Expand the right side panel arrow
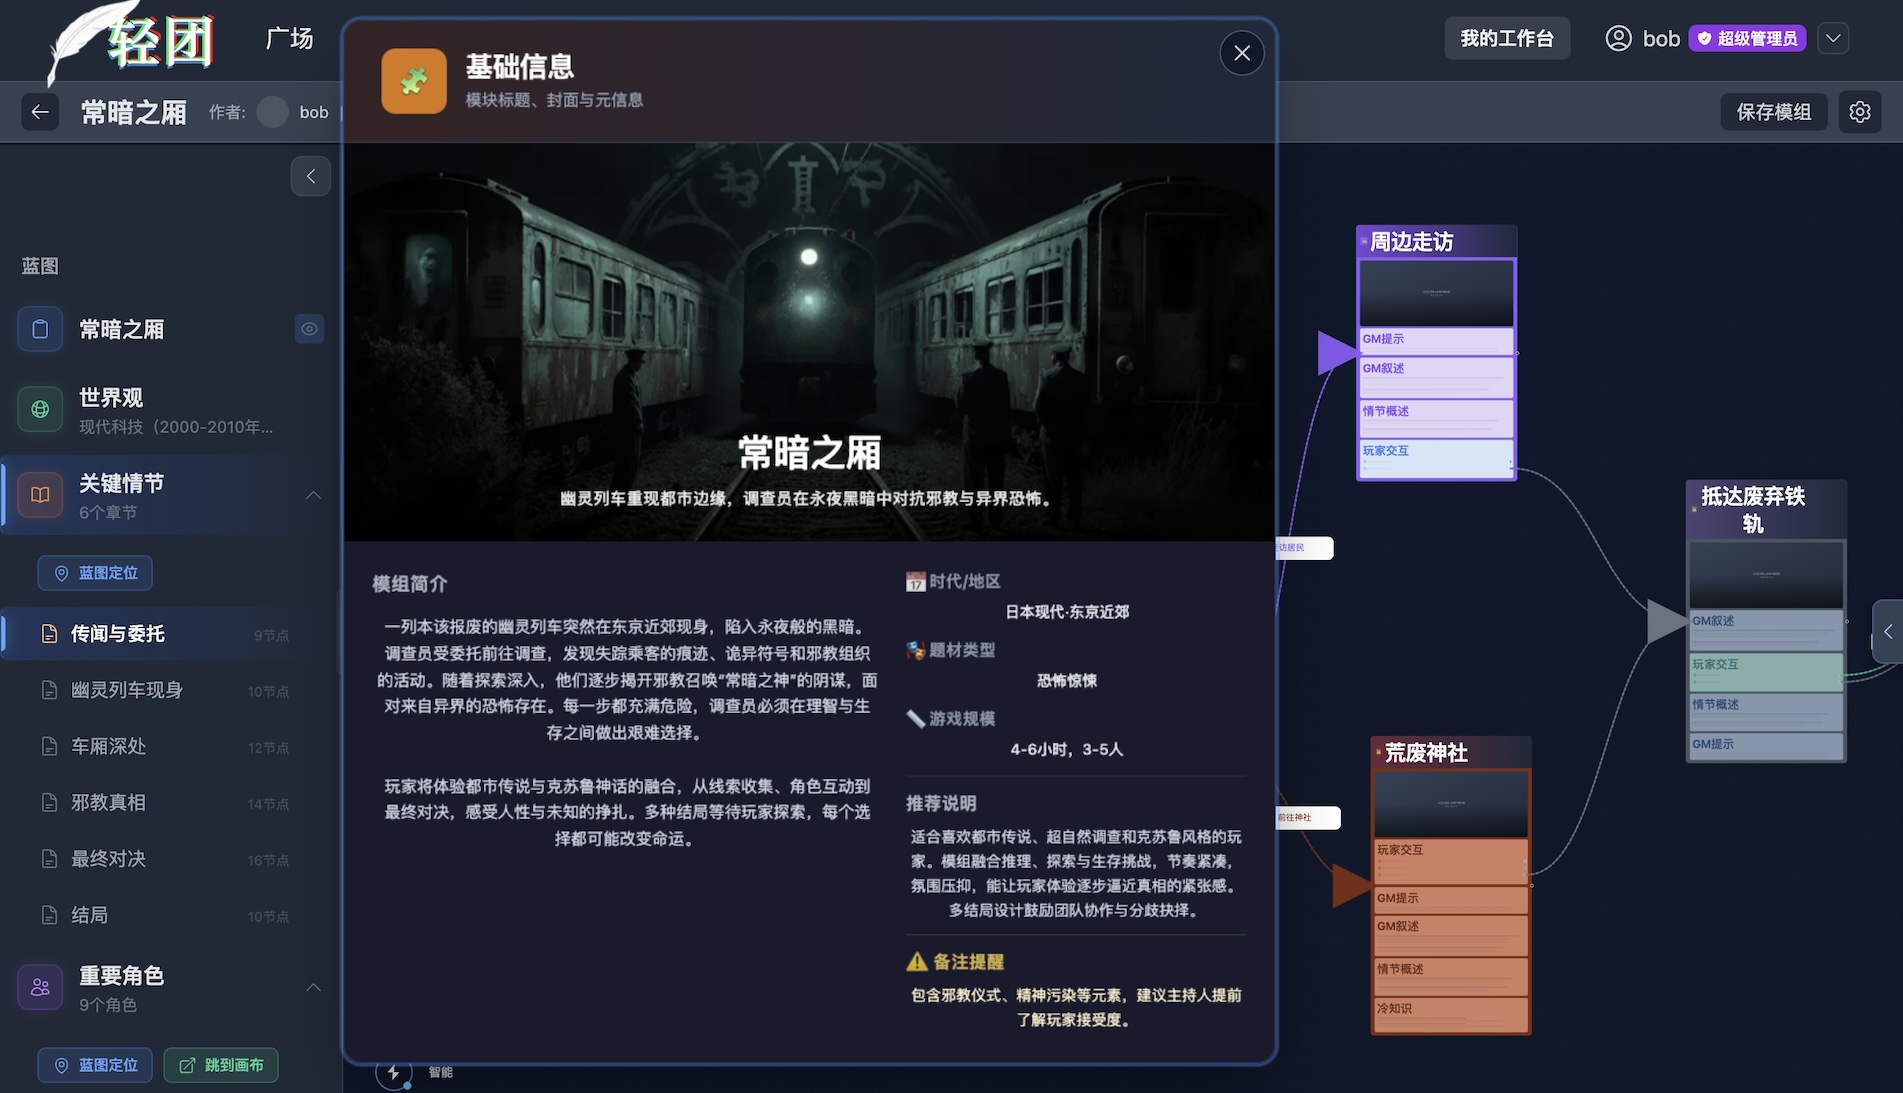The image size is (1903, 1093). tap(1887, 631)
